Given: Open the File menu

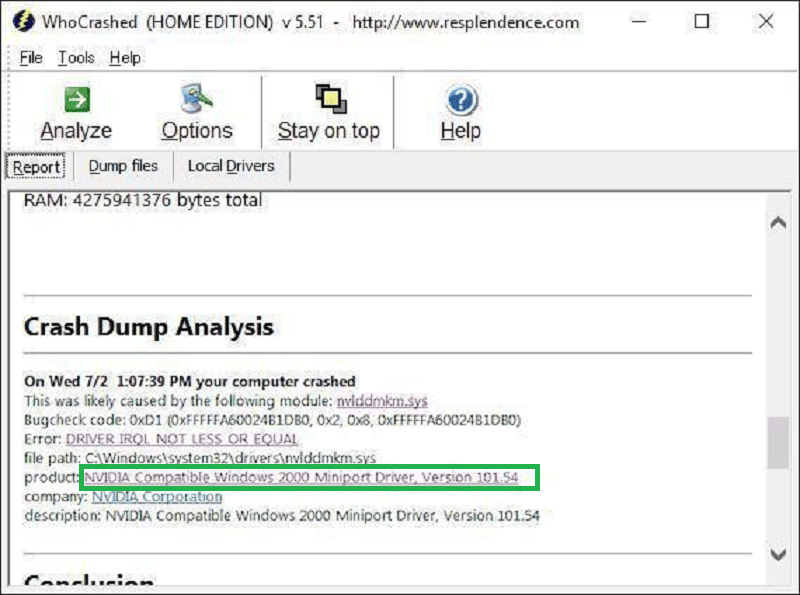Looking at the screenshot, I should [31, 58].
